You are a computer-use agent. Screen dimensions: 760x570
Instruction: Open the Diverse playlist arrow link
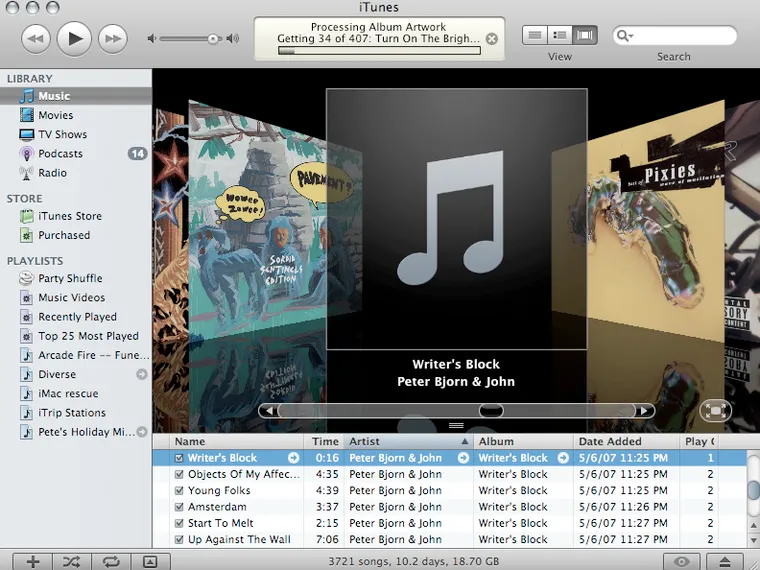pos(141,375)
